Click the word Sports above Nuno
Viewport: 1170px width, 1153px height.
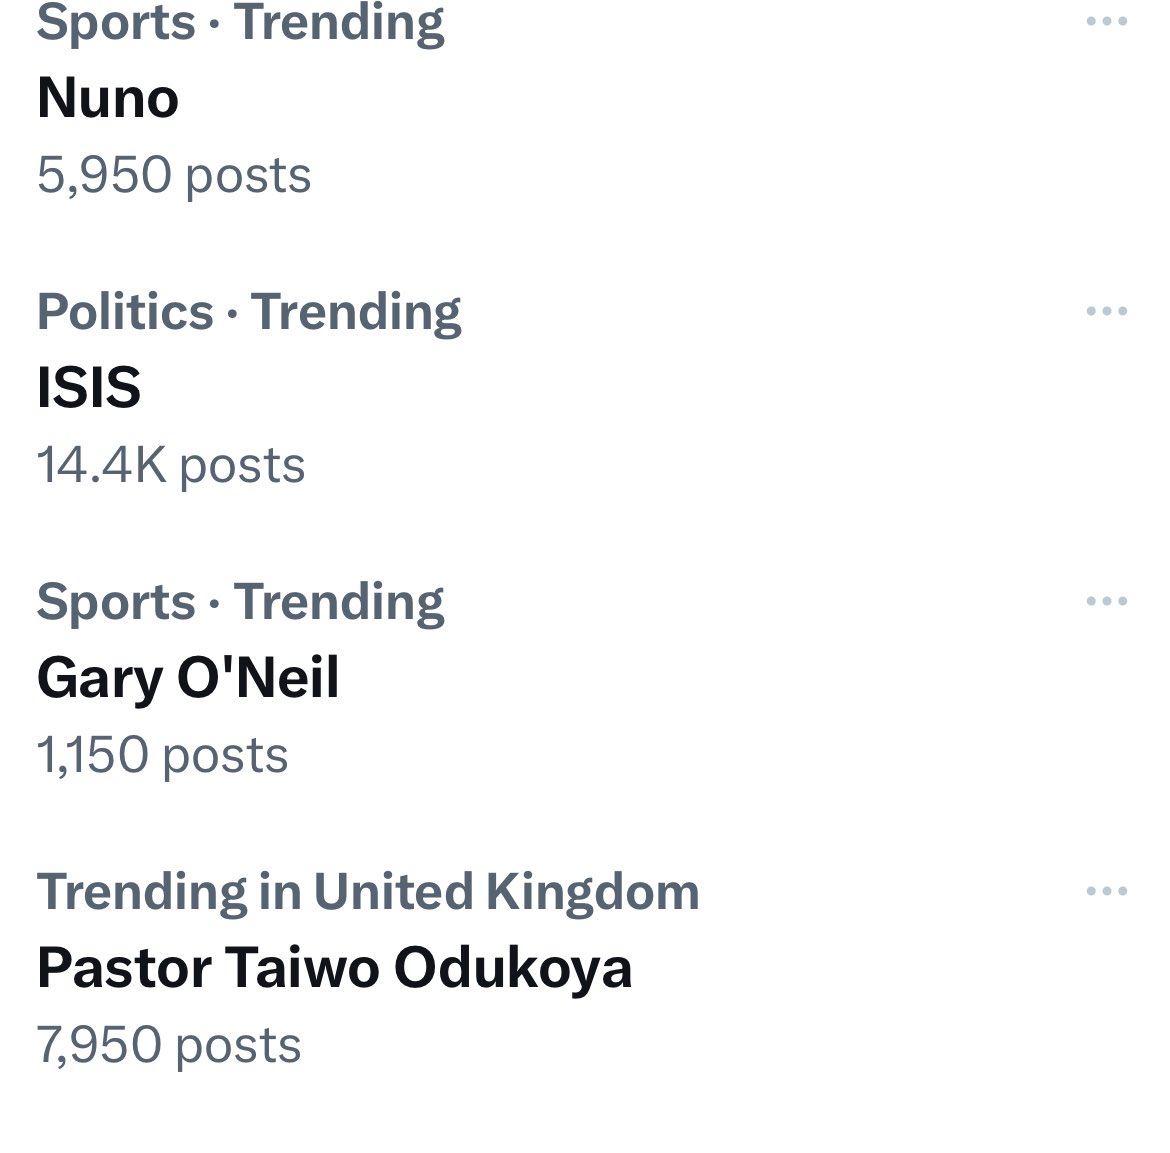pos(116,22)
